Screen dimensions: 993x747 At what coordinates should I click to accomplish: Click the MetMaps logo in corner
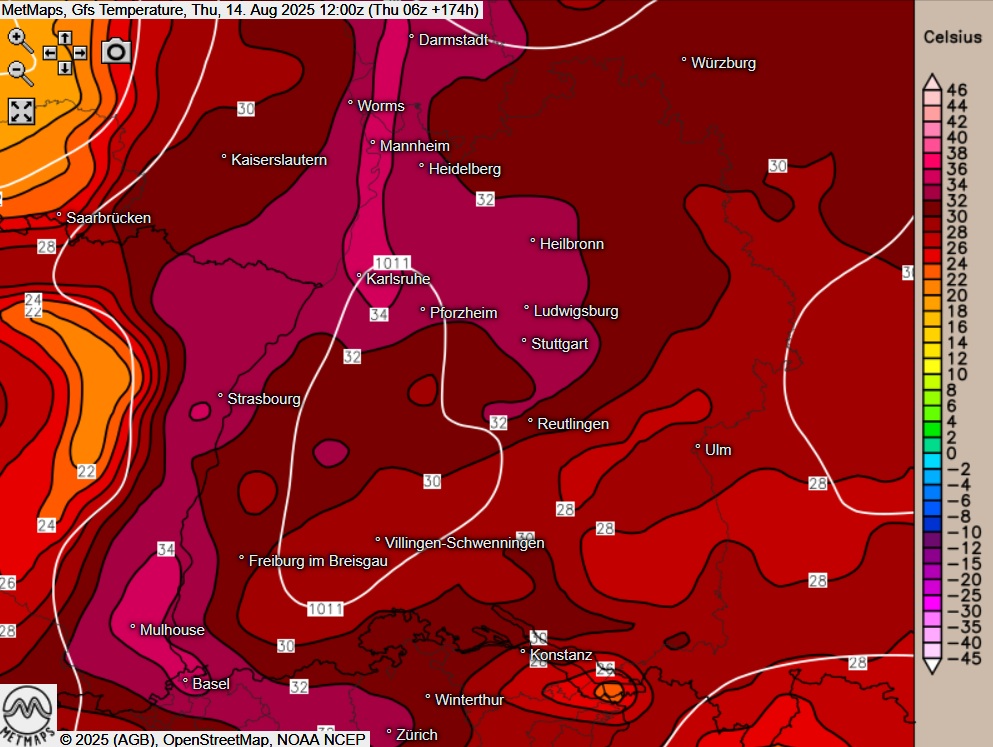28,715
